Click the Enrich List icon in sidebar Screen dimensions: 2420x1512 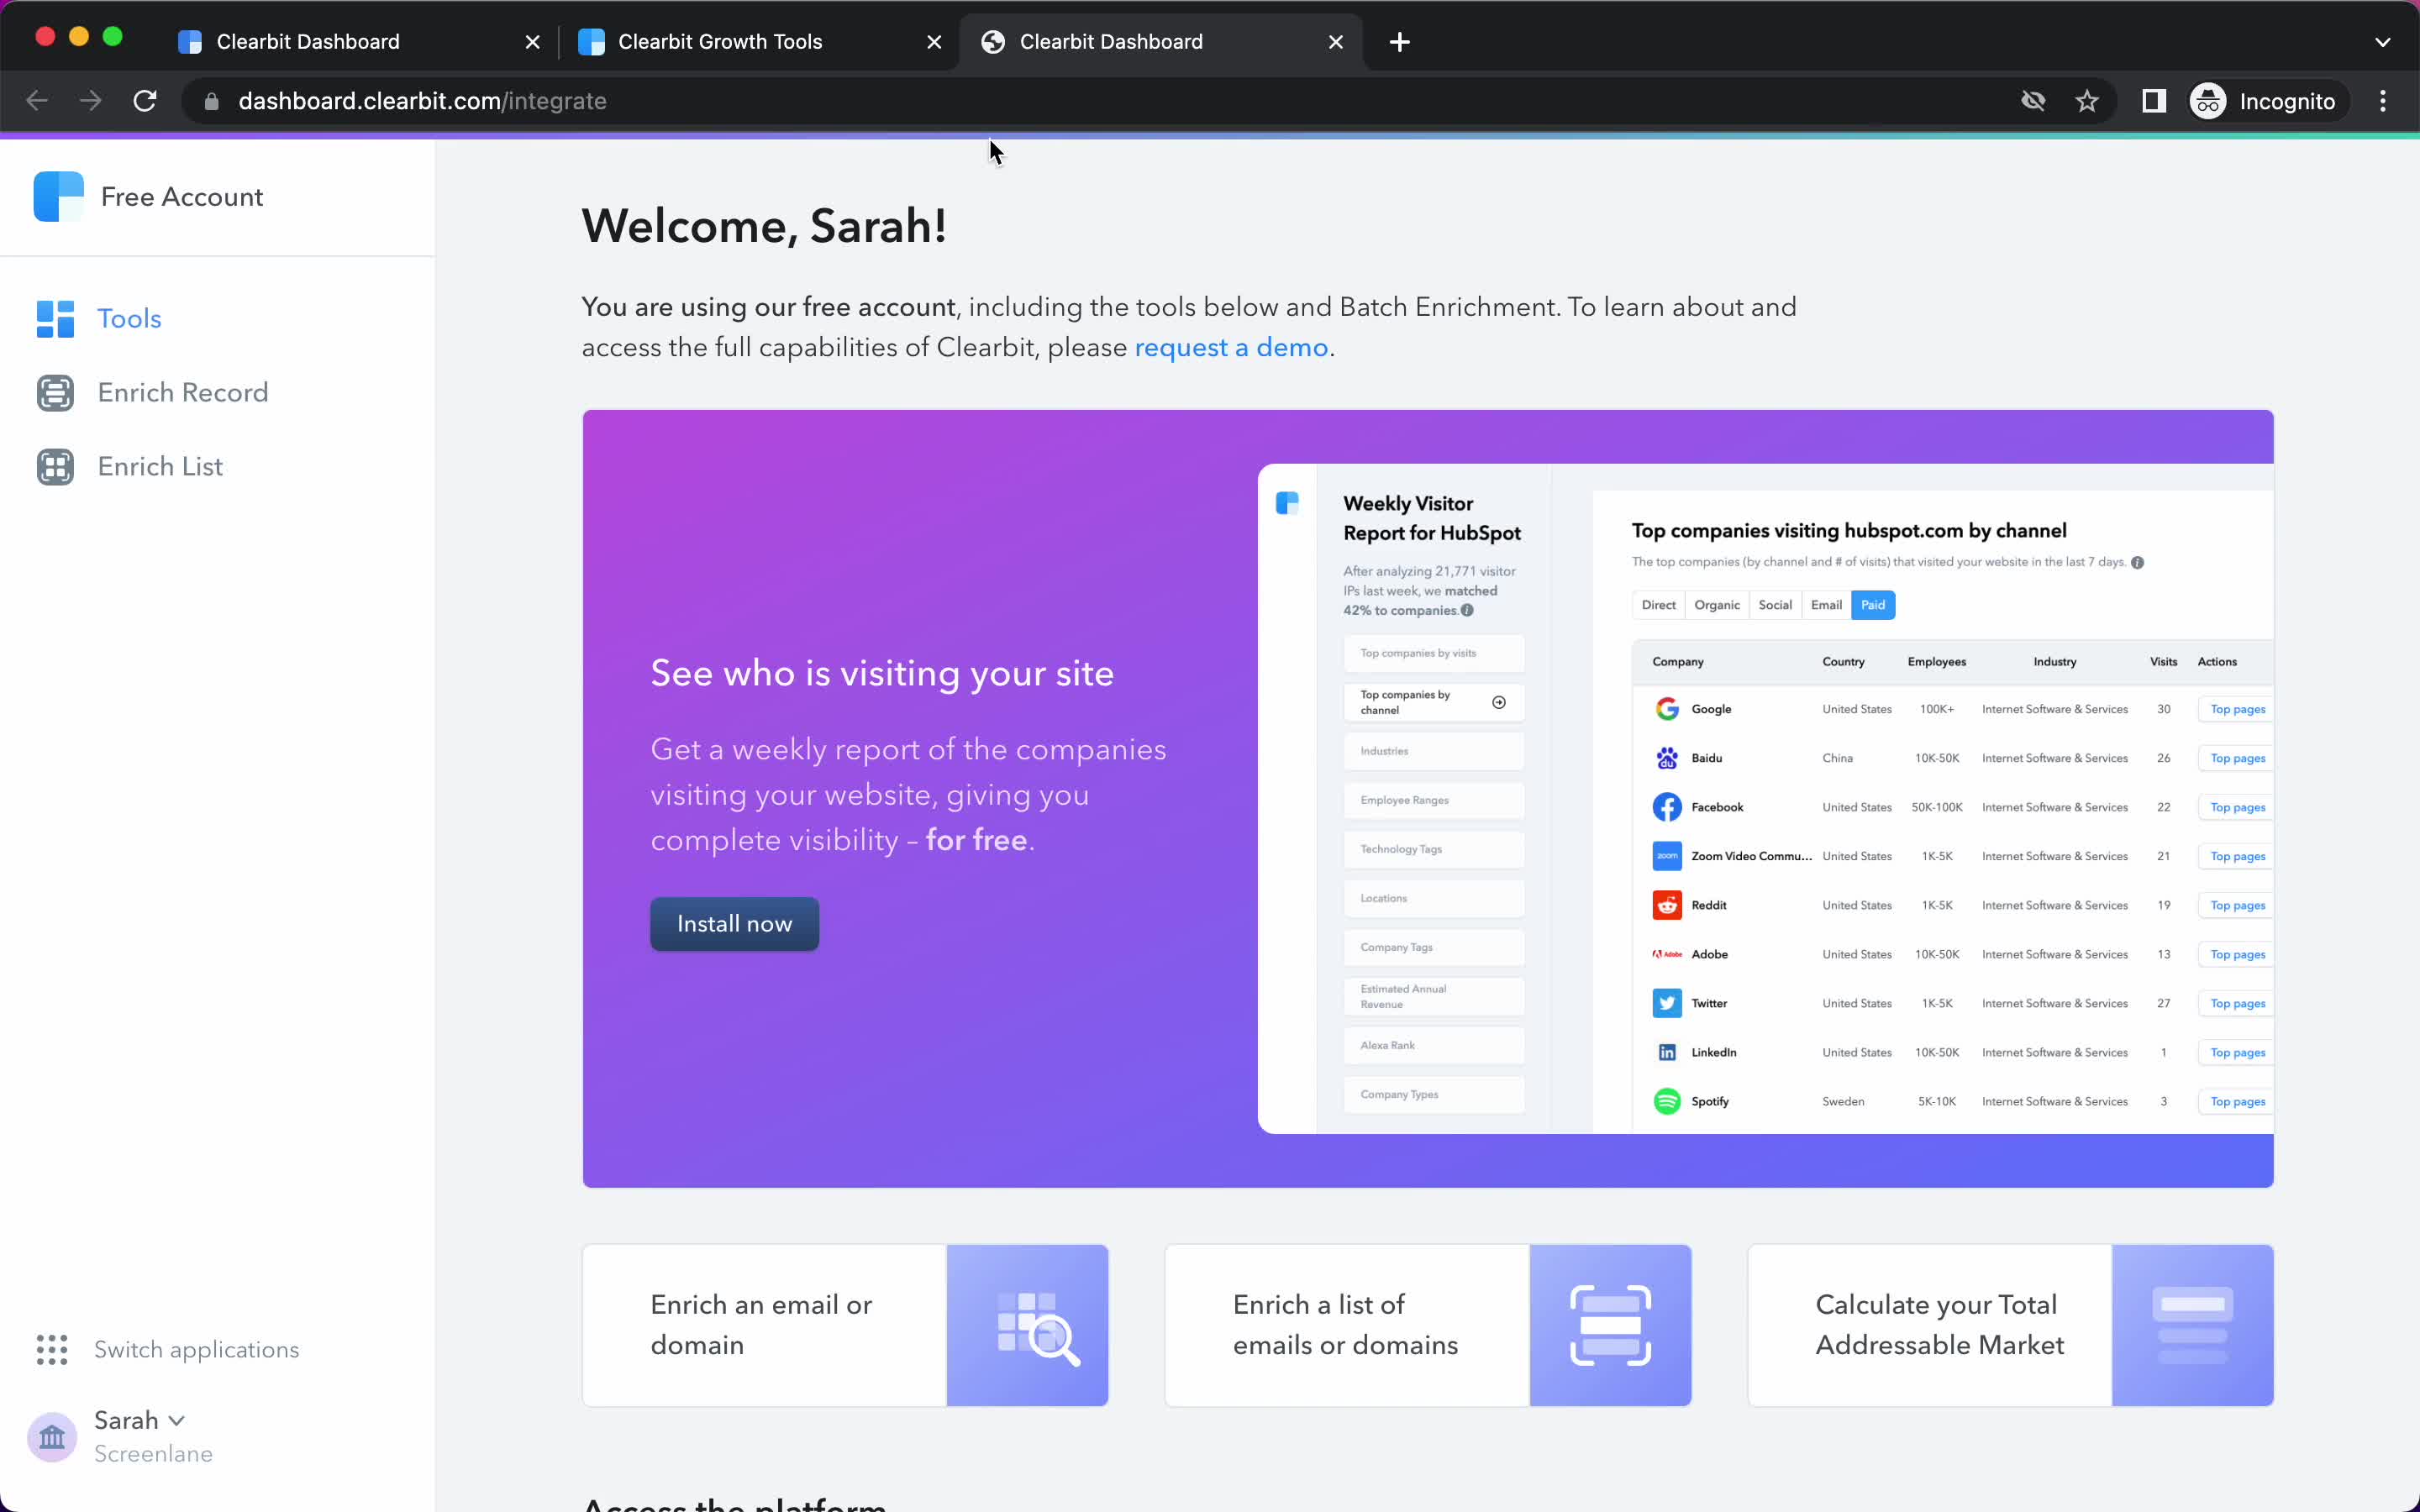click(x=54, y=467)
